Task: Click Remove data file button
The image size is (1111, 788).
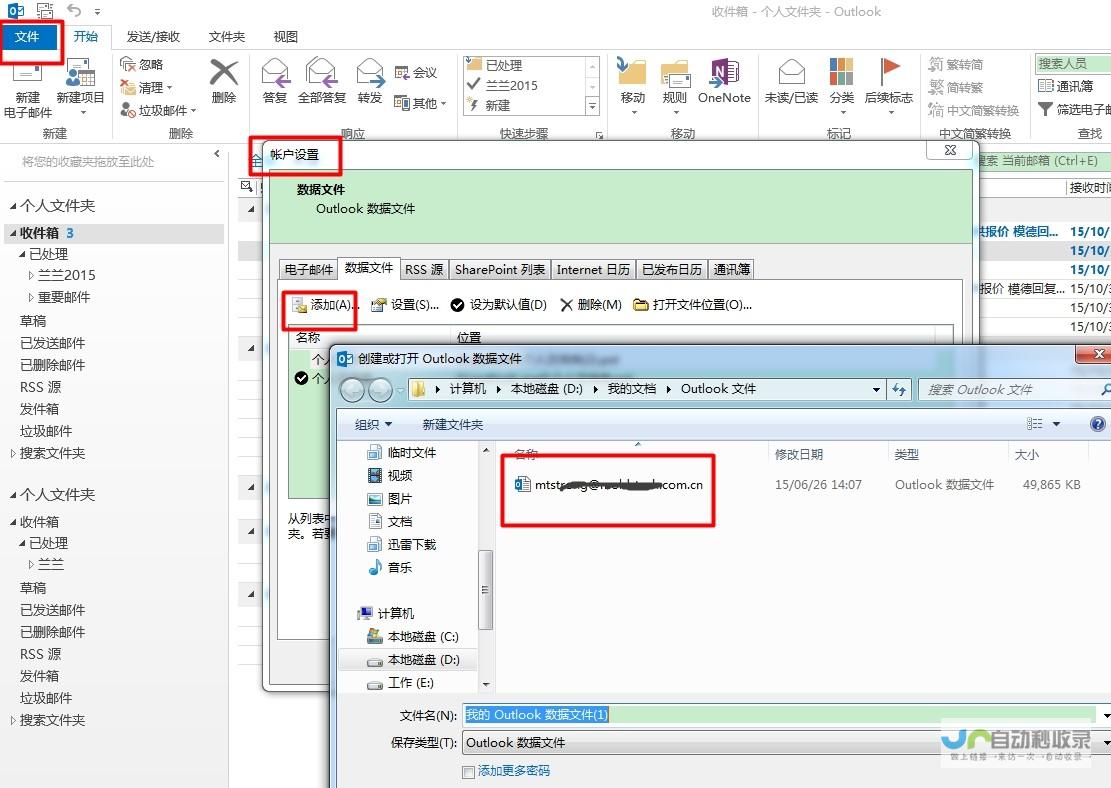Action: click(x=590, y=305)
